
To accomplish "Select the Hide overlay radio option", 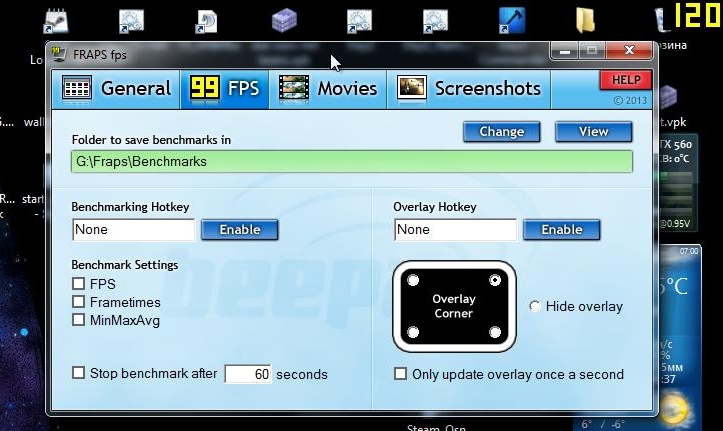I will pos(535,306).
